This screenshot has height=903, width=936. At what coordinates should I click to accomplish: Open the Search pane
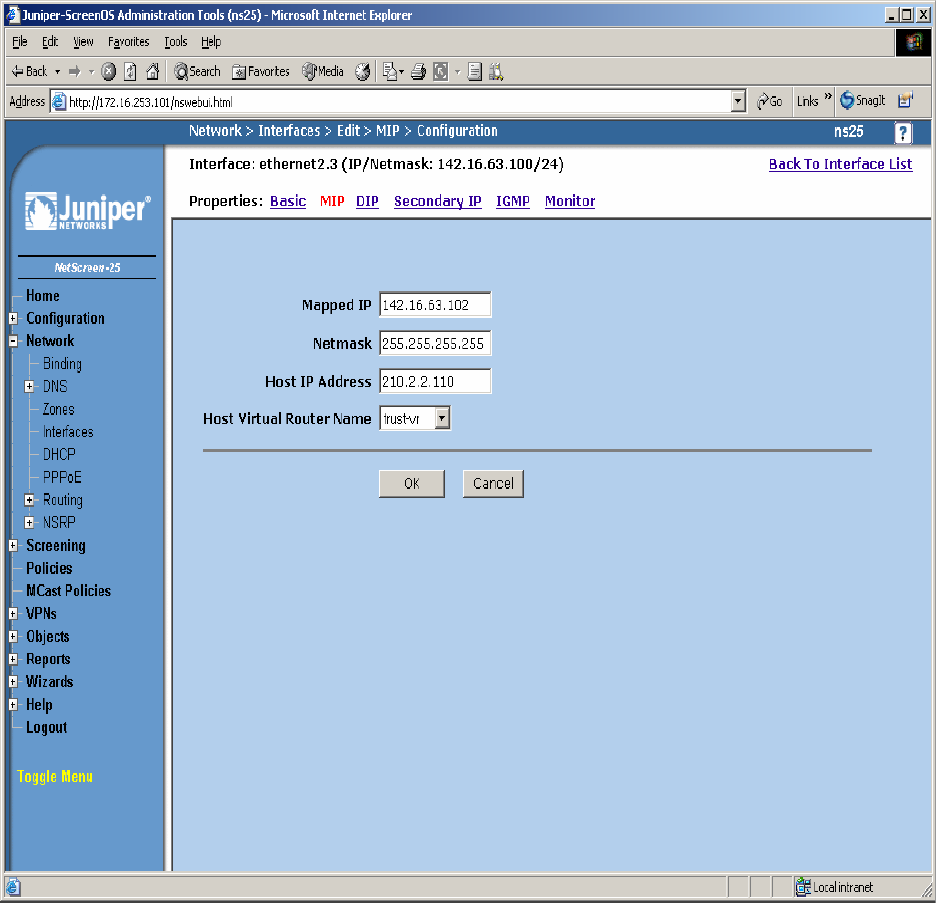click(x=197, y=72)
